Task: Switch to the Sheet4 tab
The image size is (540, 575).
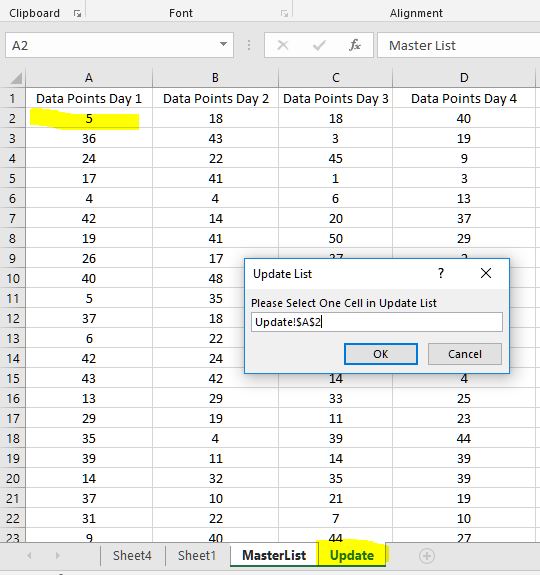Action: click(132, 556)
